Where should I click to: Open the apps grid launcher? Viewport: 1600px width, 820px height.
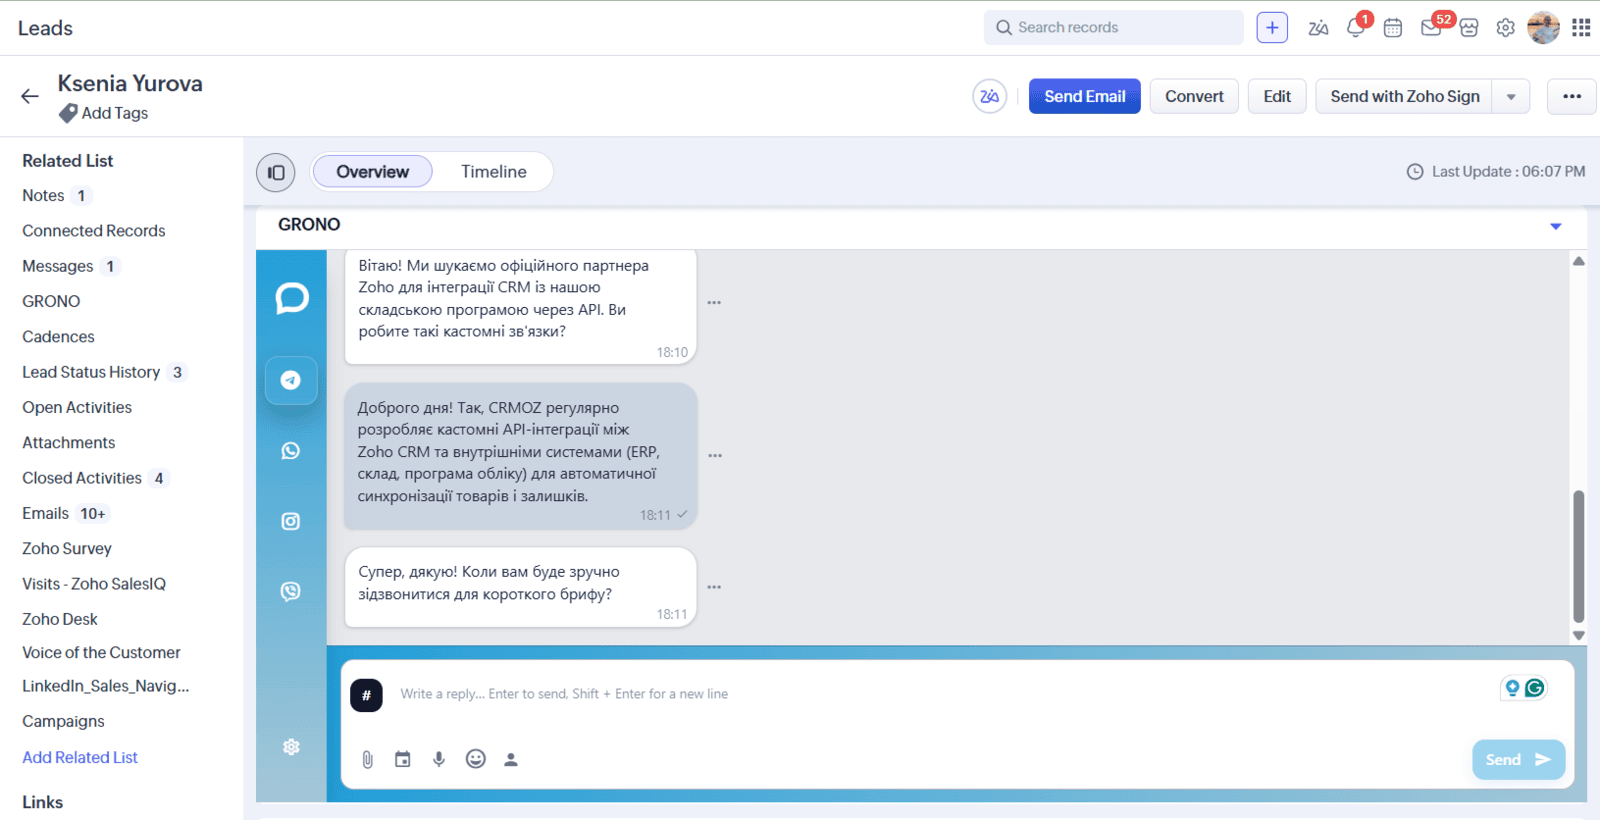point(1581,28)
